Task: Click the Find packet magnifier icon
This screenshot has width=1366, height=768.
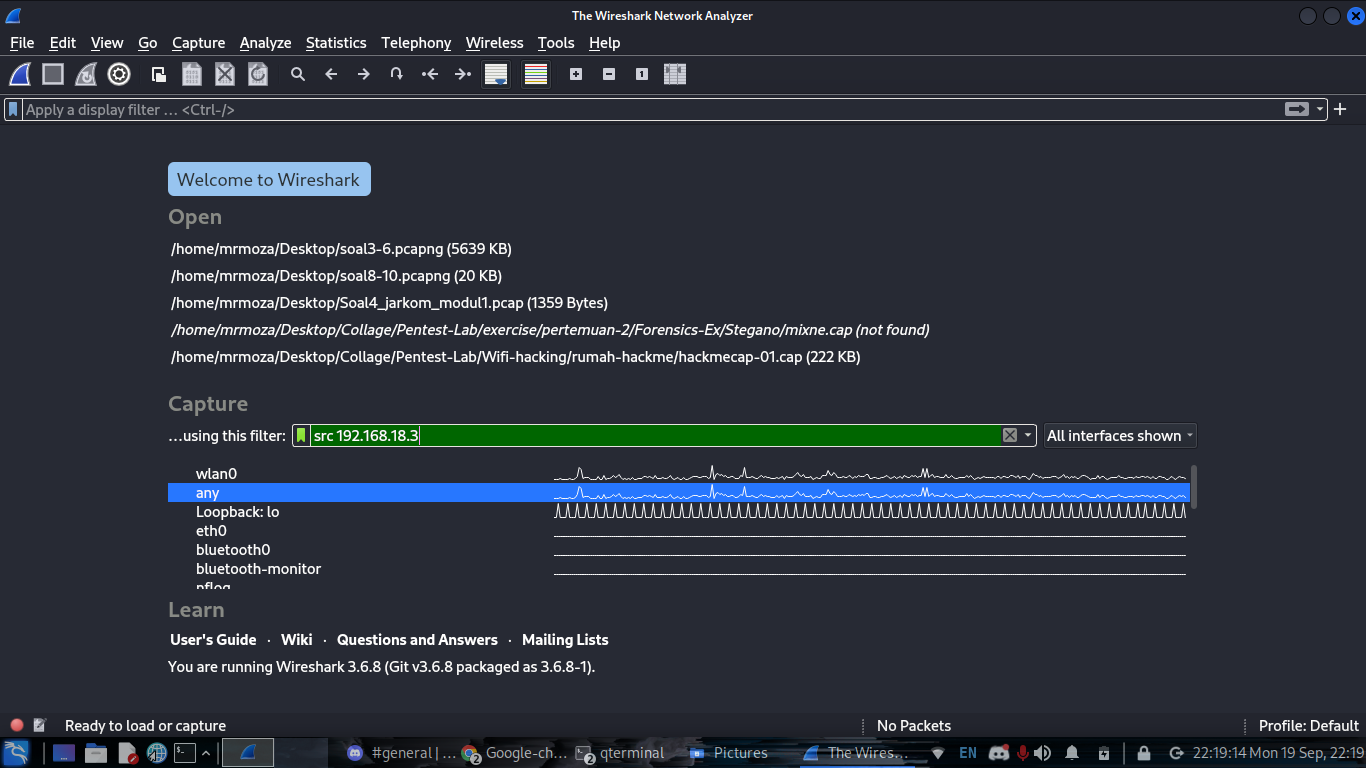Action: coord(298,74)
